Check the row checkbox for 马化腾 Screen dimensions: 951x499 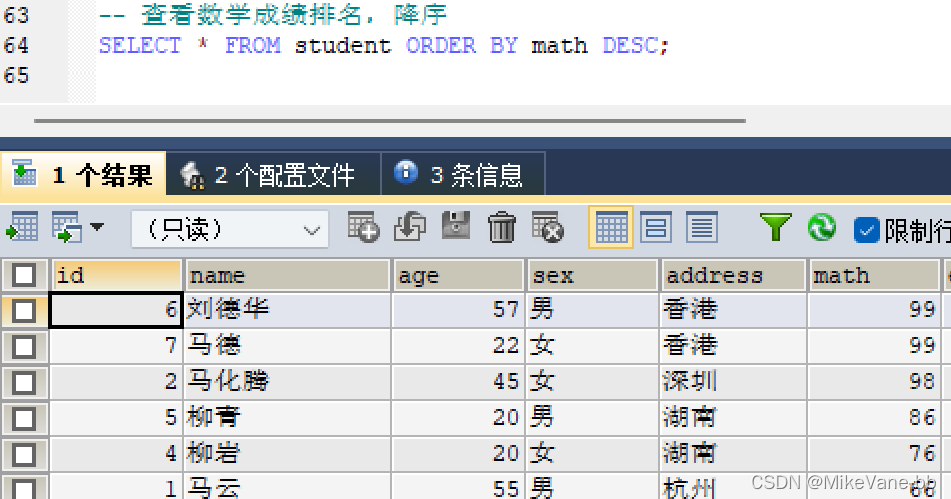pos(24,383)
